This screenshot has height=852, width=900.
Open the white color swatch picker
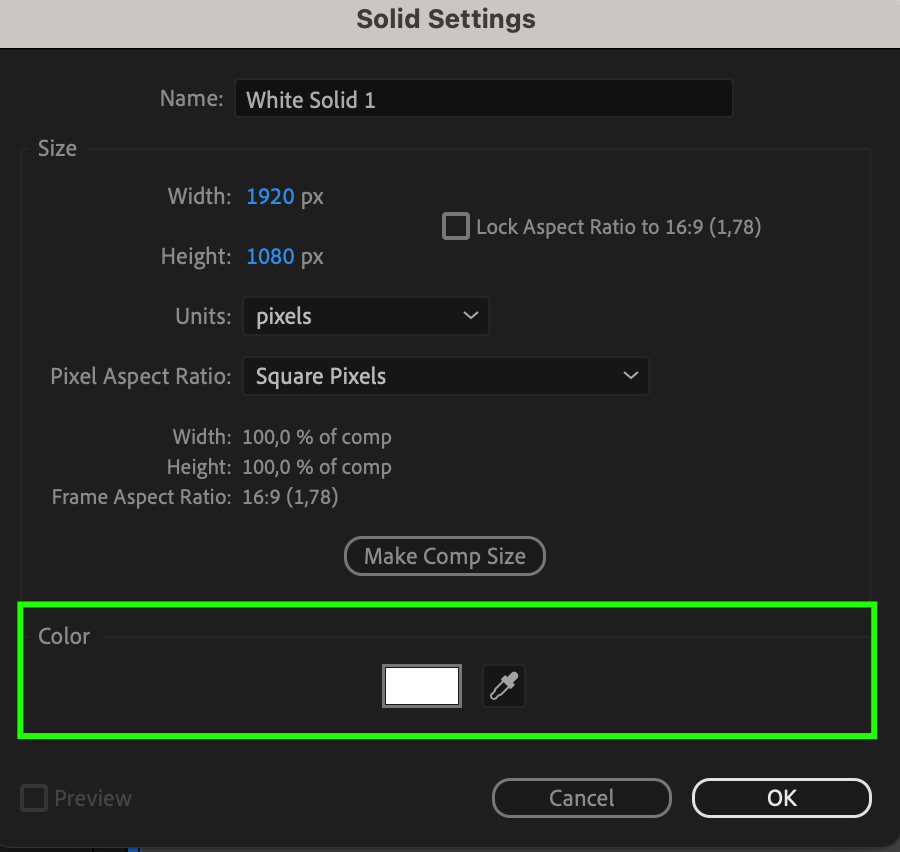pos(422,687)
